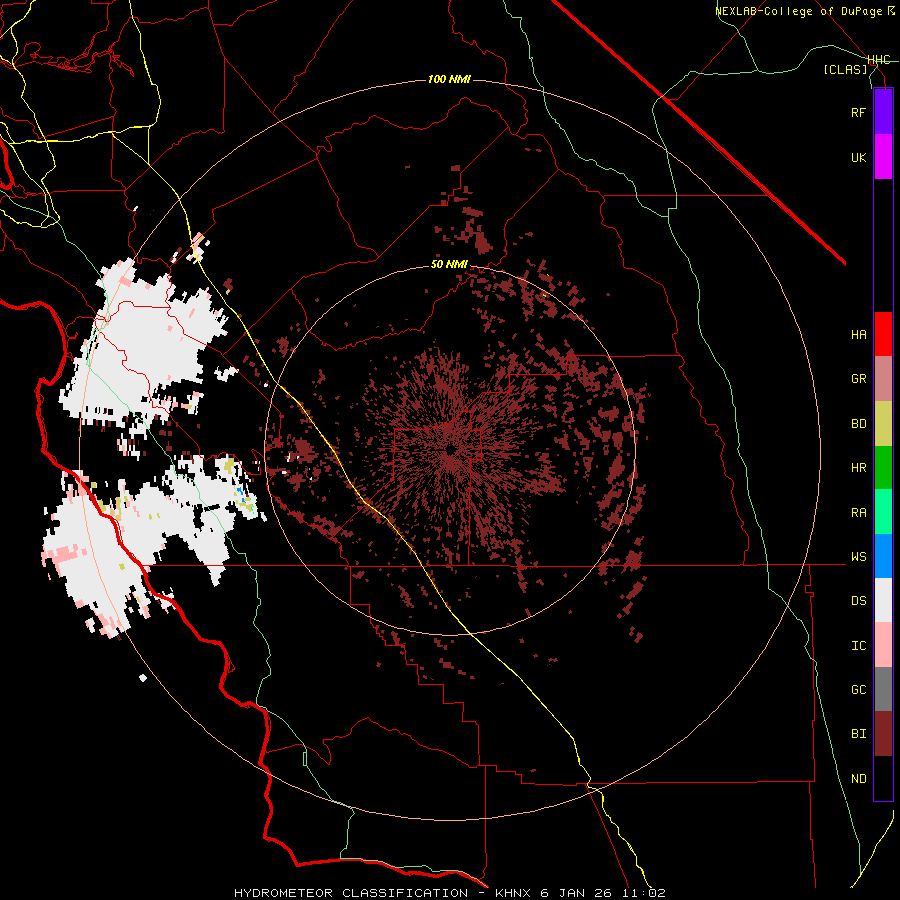This screenshot has height=900, width=900.
Task: Click the [CLAS] units label
Action: point(845,69)
